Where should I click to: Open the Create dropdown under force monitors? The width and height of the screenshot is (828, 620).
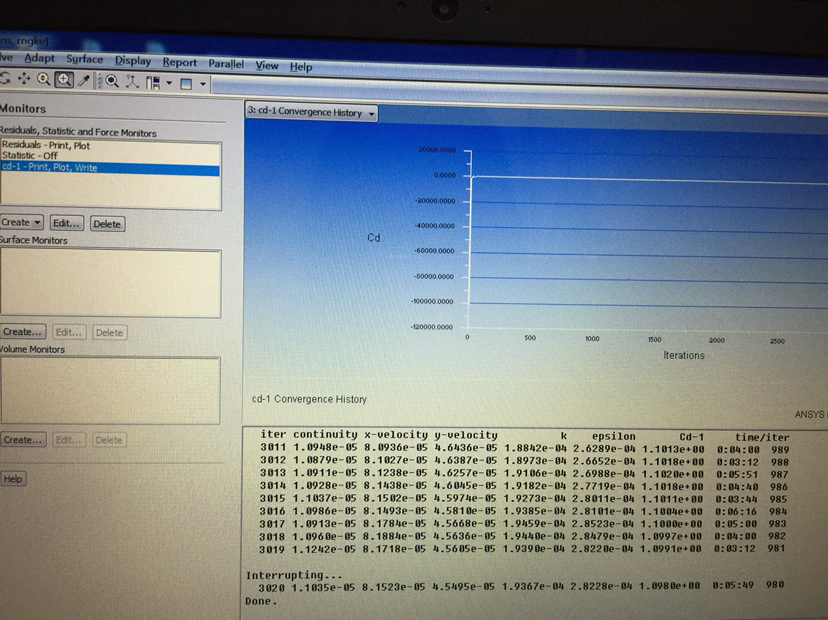click(x=21, y=222)
